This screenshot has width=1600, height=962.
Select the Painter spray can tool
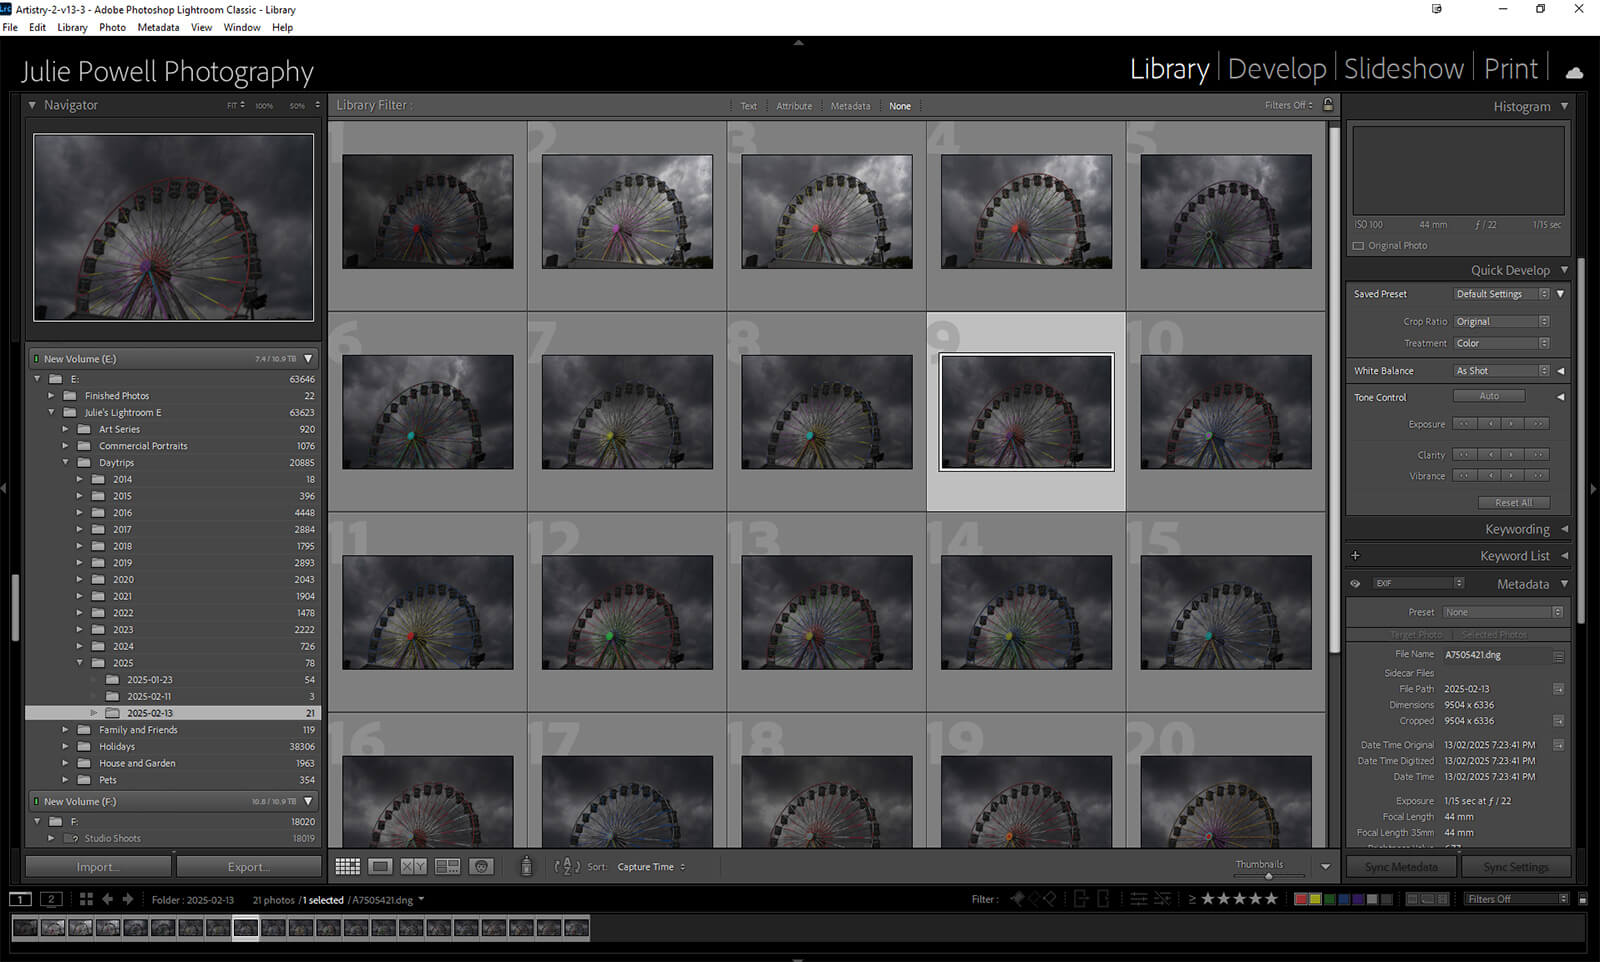526,867
